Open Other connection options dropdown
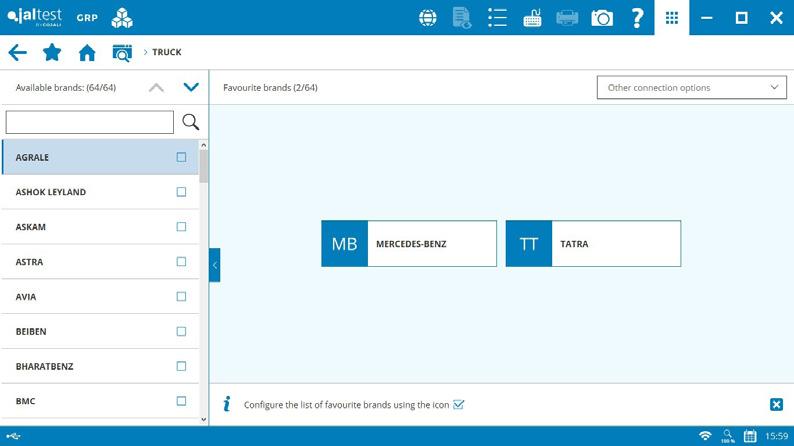This screenshot has width=794, height=446. [x=692, y=88]
